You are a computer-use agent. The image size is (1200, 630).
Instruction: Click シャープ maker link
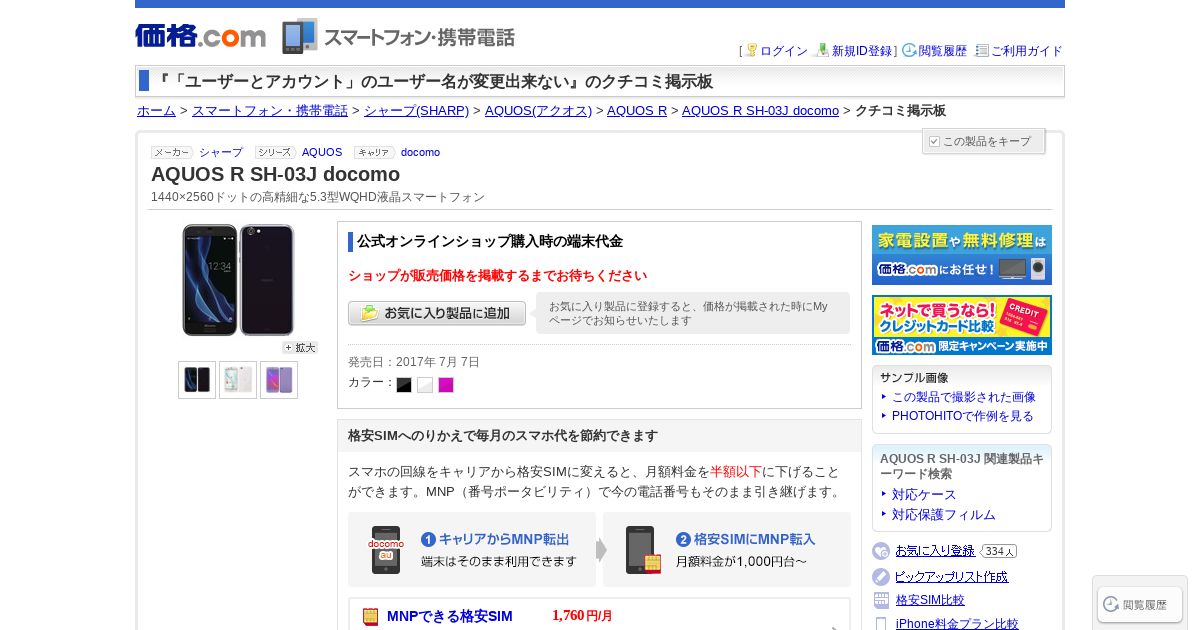[x=221, y=152]
